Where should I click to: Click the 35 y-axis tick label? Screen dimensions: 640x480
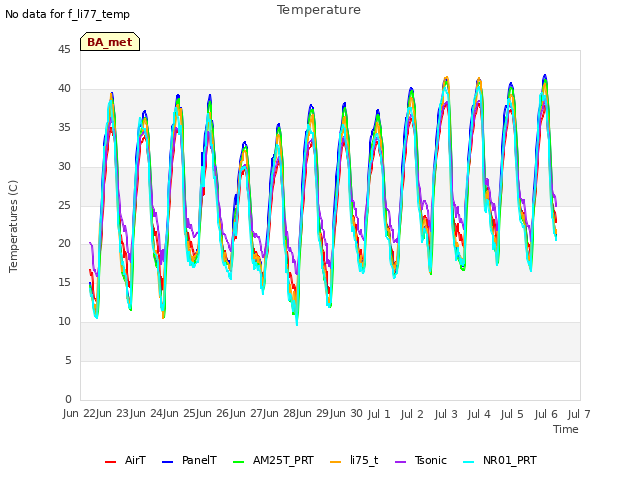[64, 127]
